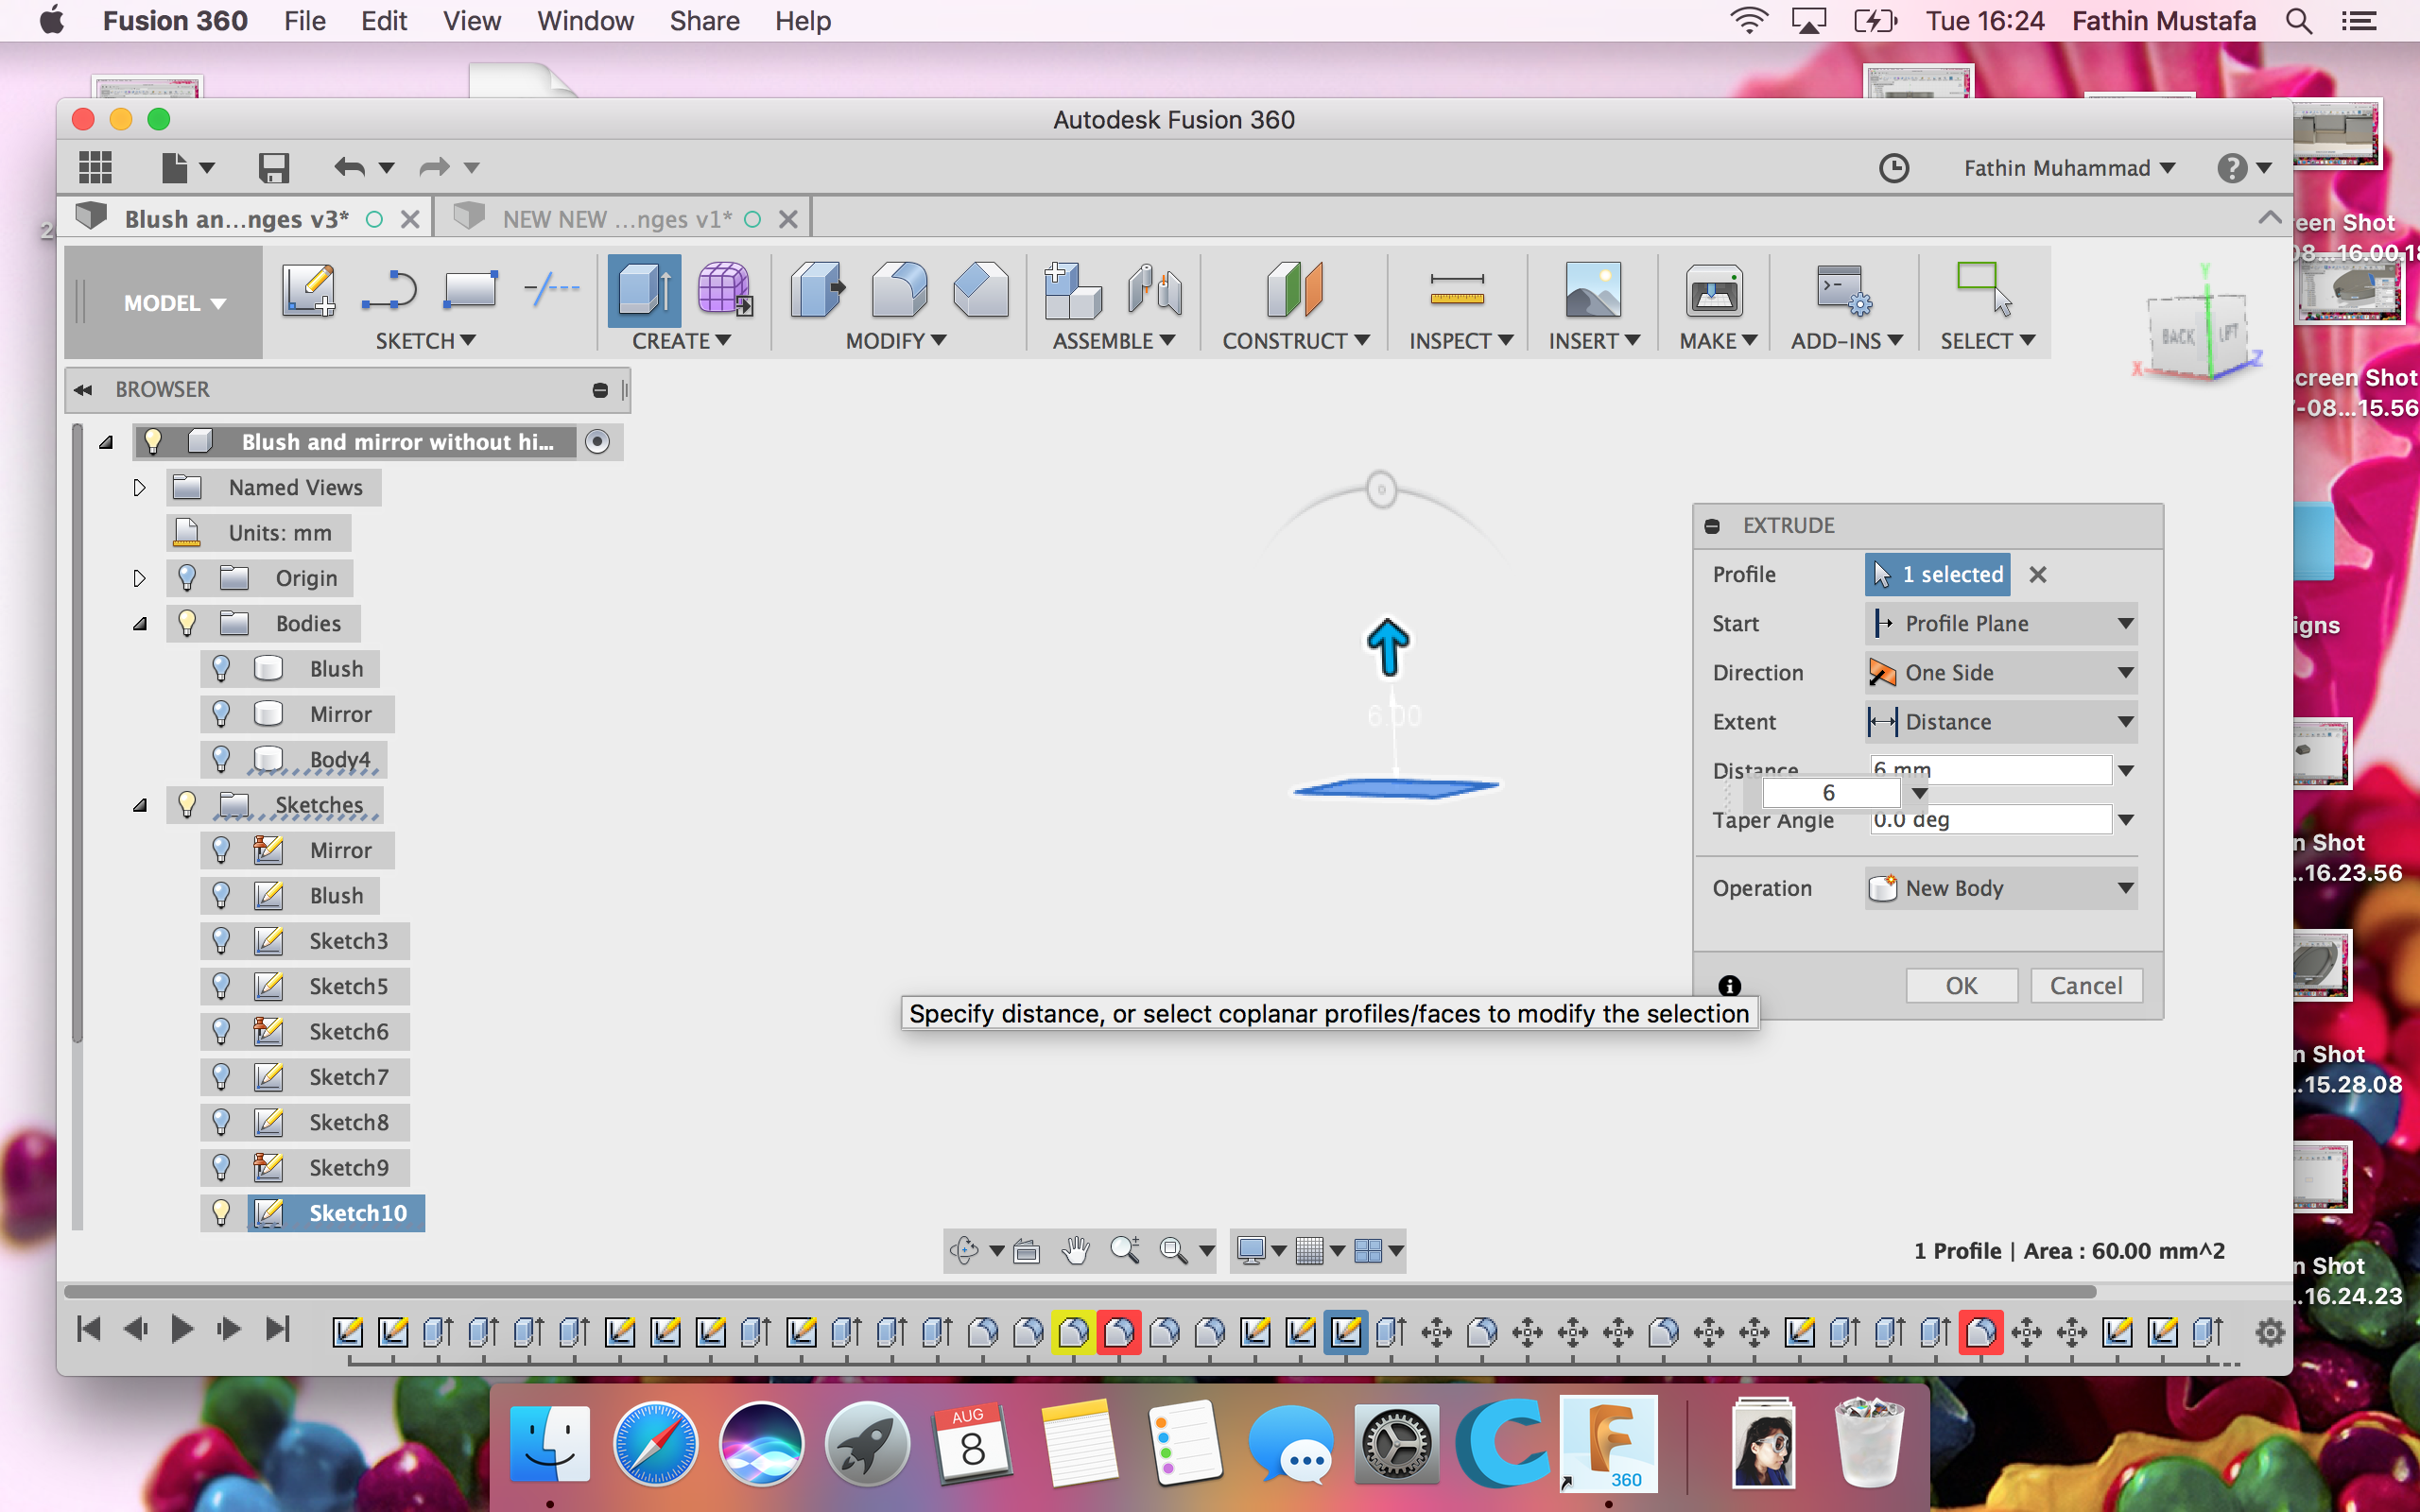Open the CONSTRUCT menu
The height and width of the screenshot is (1512, 2420).
1295,341
